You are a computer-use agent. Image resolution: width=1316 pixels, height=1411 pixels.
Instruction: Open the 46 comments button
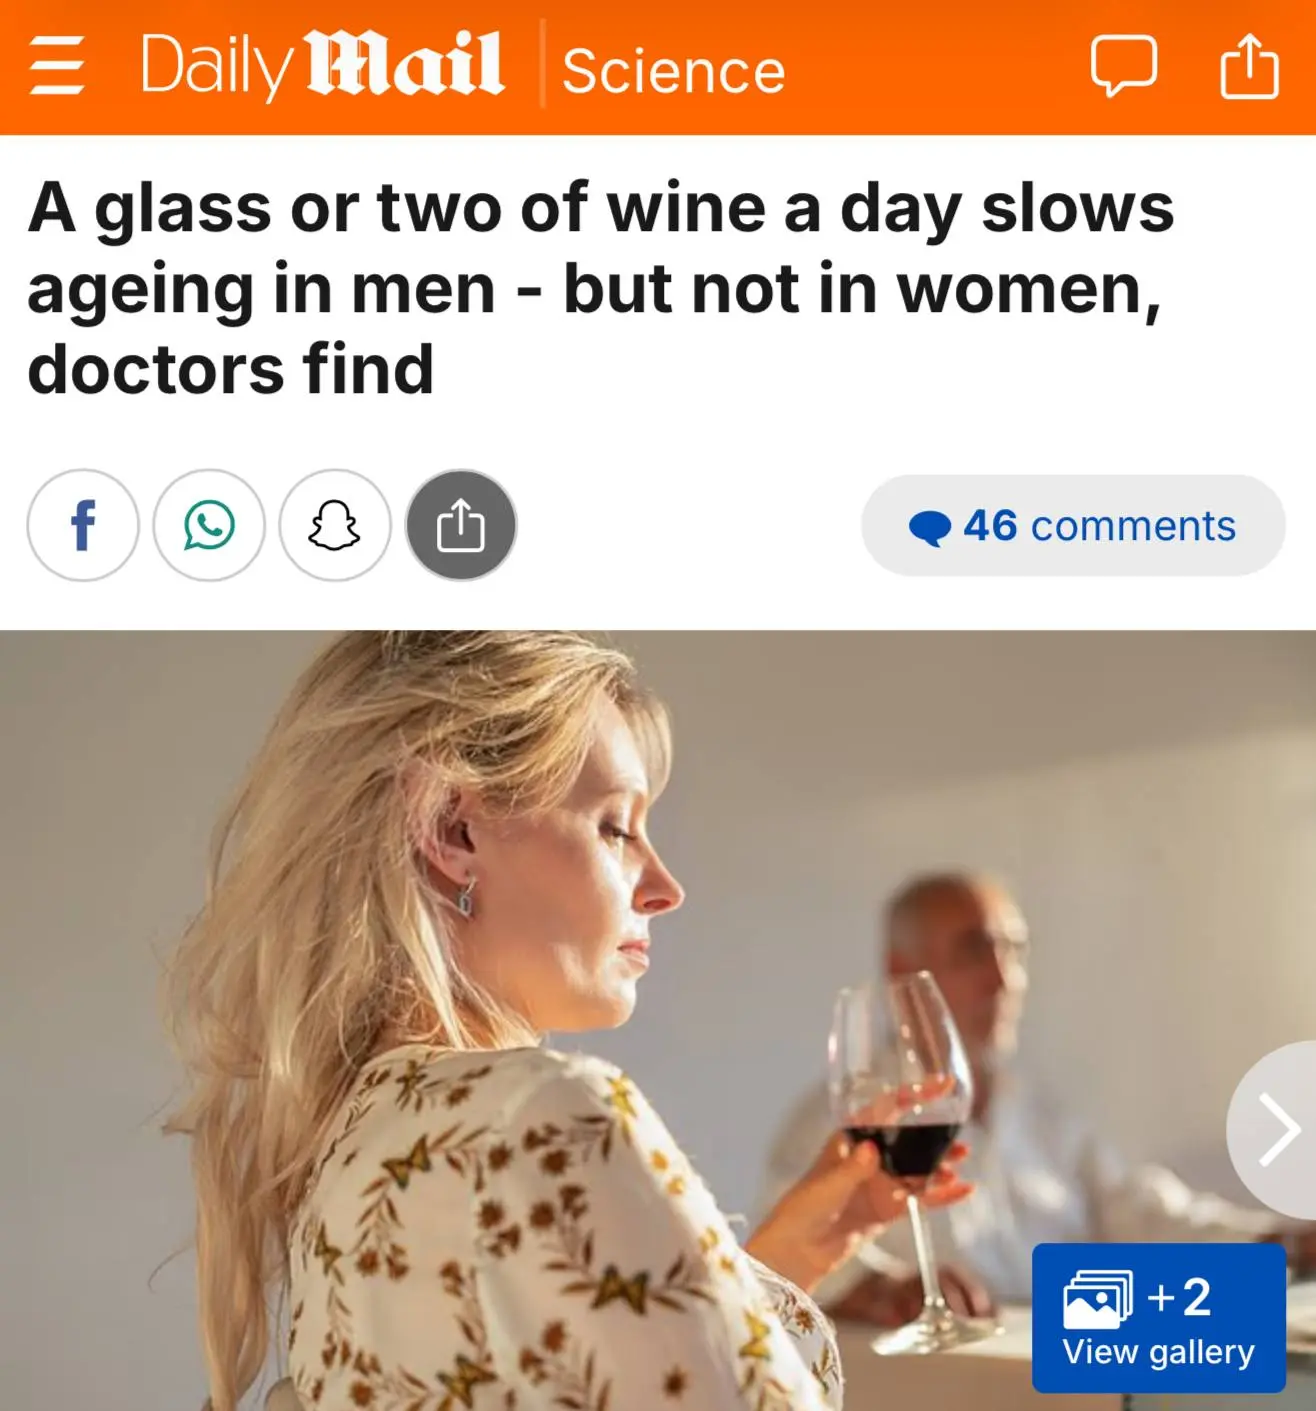[1073, 525]
